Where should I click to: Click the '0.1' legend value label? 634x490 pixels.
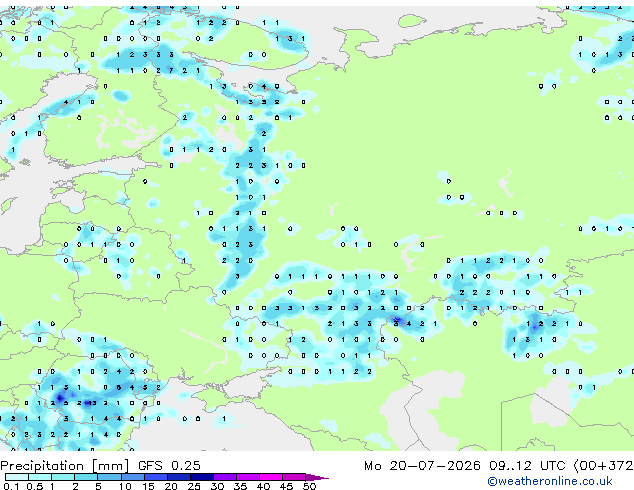point(10,486)
